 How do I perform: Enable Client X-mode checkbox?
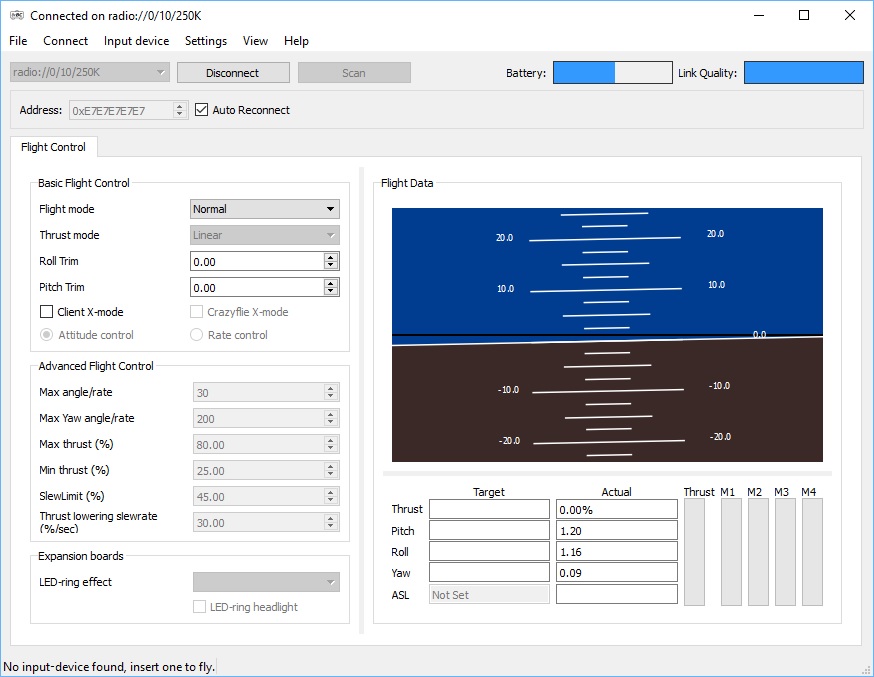(x=46, y=312)
